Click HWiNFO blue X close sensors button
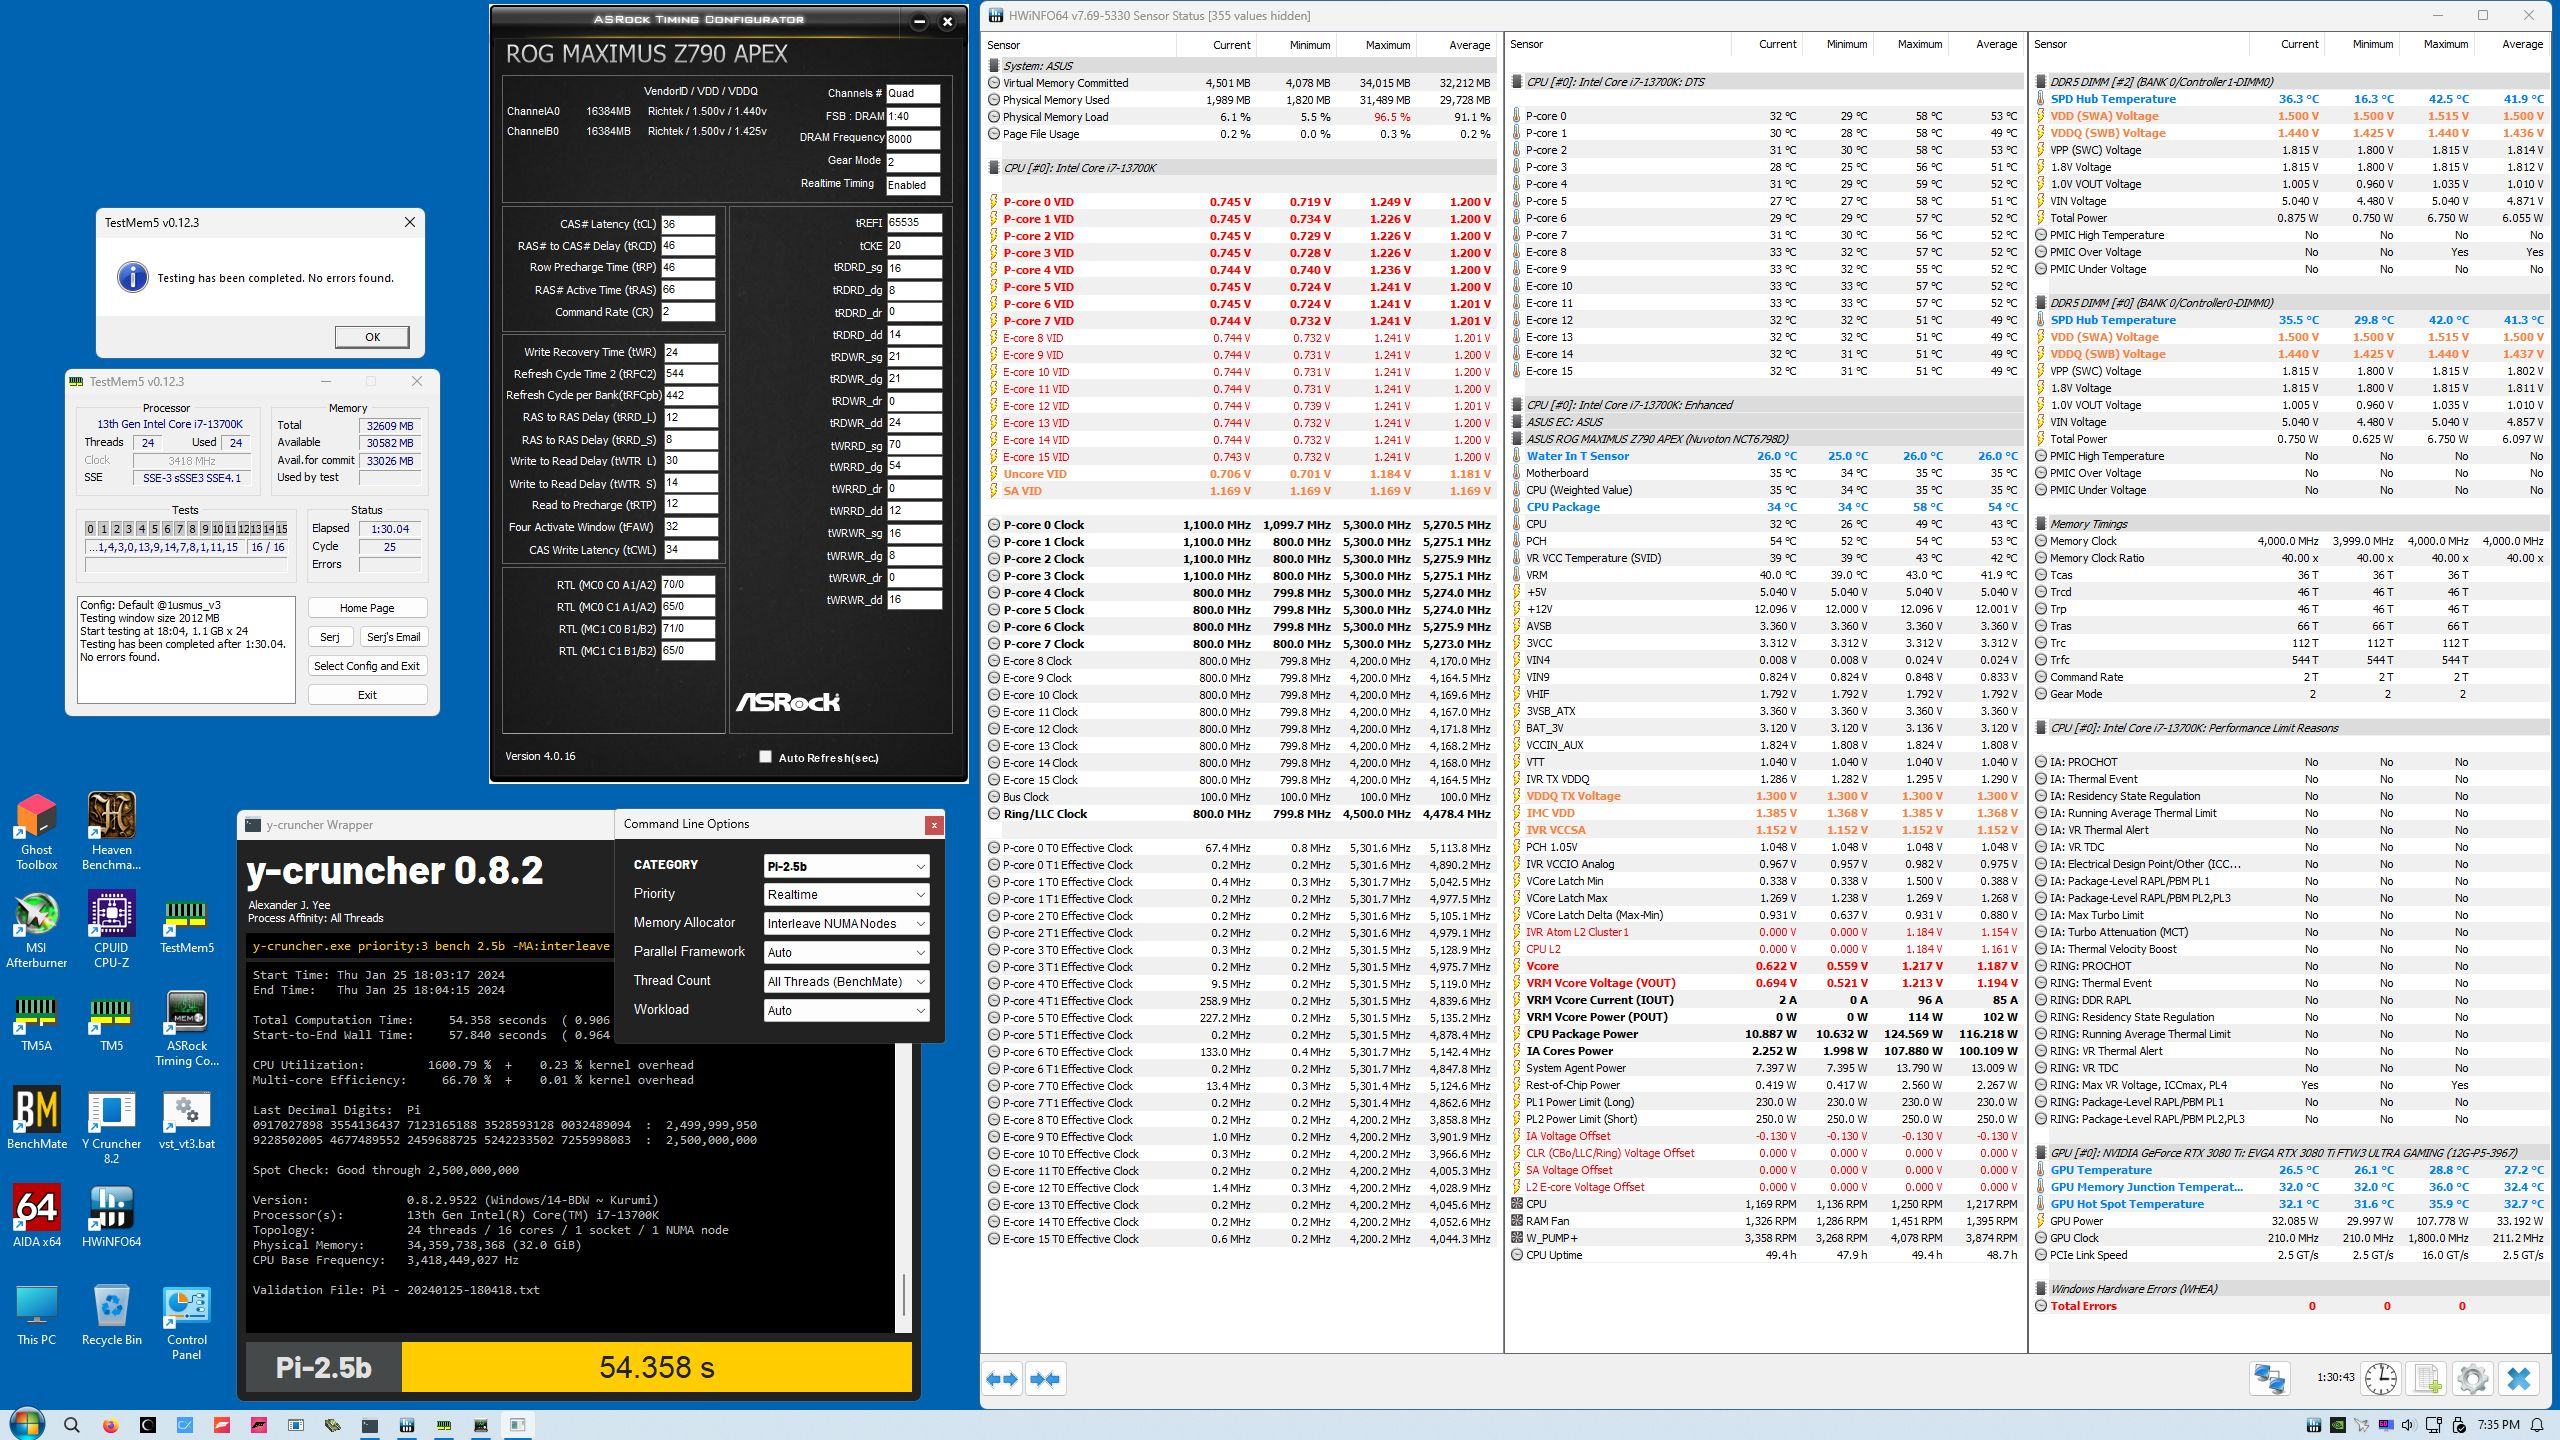This screenshot has height=1440, width=2560. coord(2519,1379)
